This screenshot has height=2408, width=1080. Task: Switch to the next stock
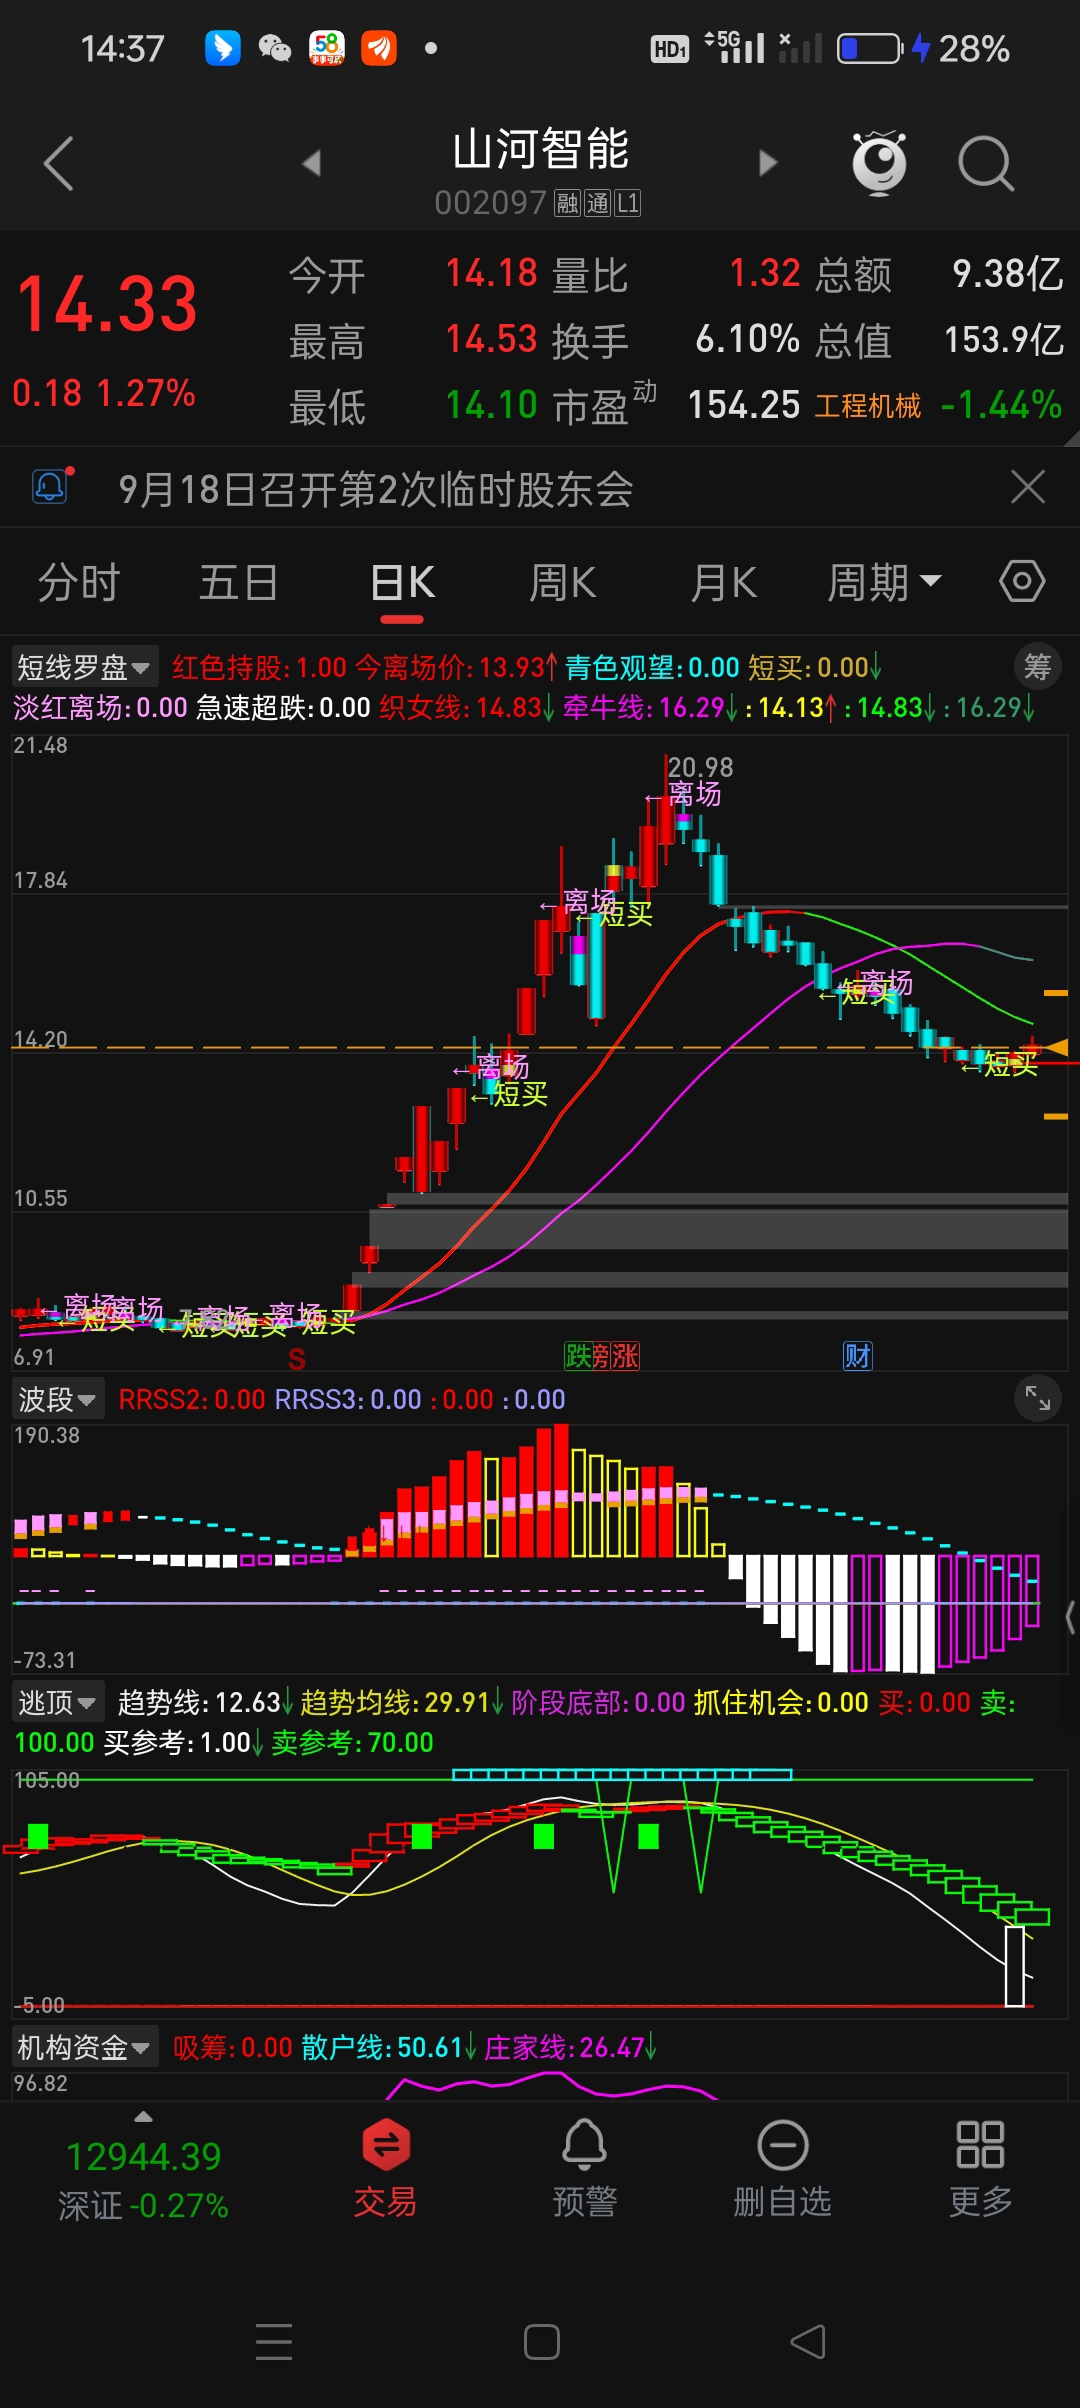pyautogui.click(x=768, y=162)
